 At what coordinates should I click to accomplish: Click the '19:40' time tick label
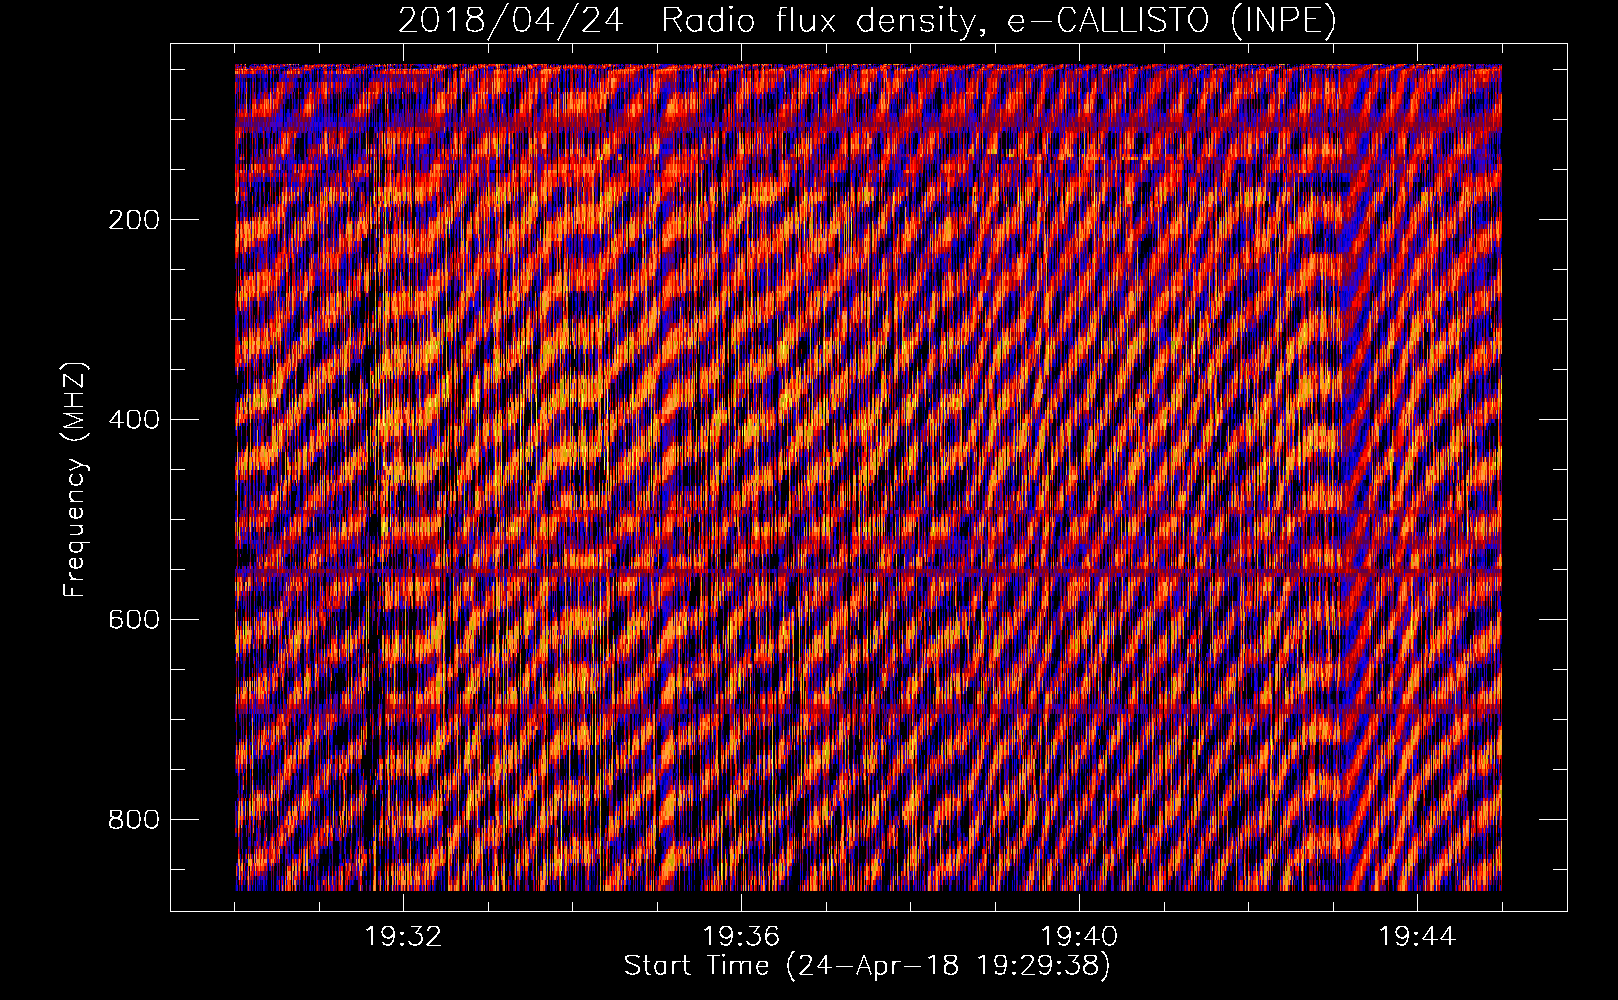tap(1079, 937)
